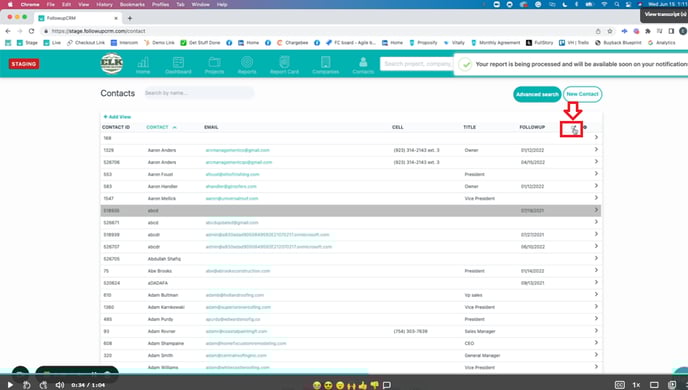The image size is (688, 390).
Task: Open the Adam Shampaine contact name
Action: click(166, 343)
